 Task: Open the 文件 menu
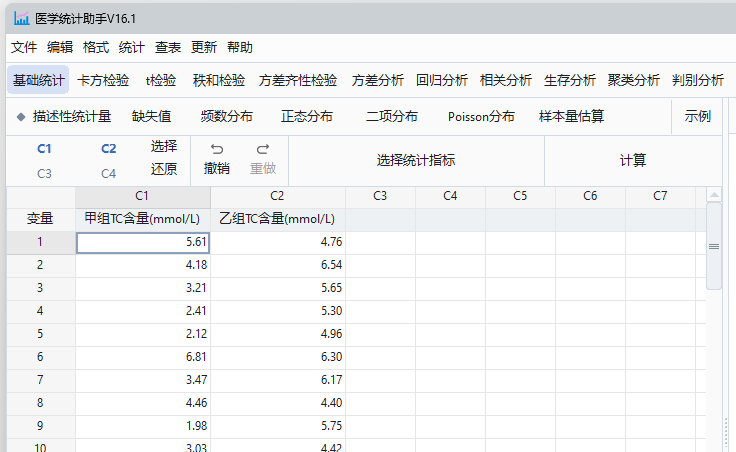pos(24,47)
